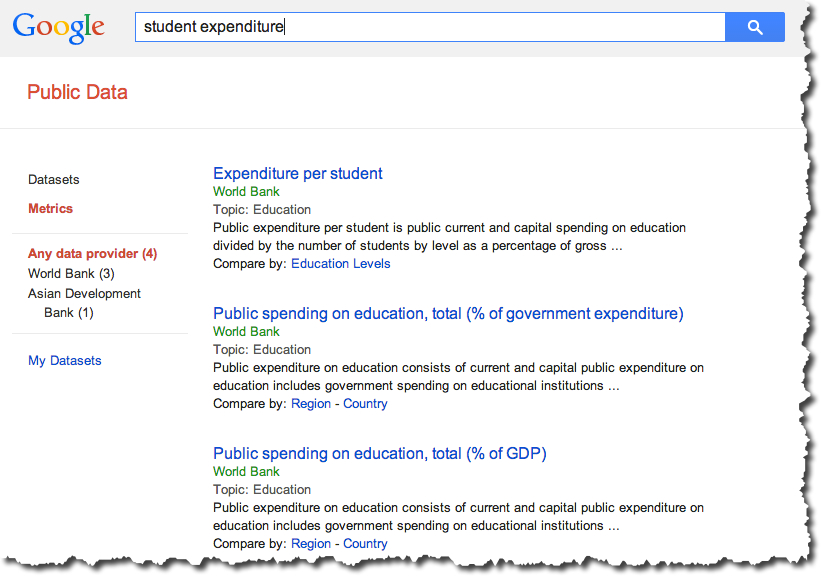Filter by Asian Development Bank (1)
821x576 pixels.
(x=84, y=303)
